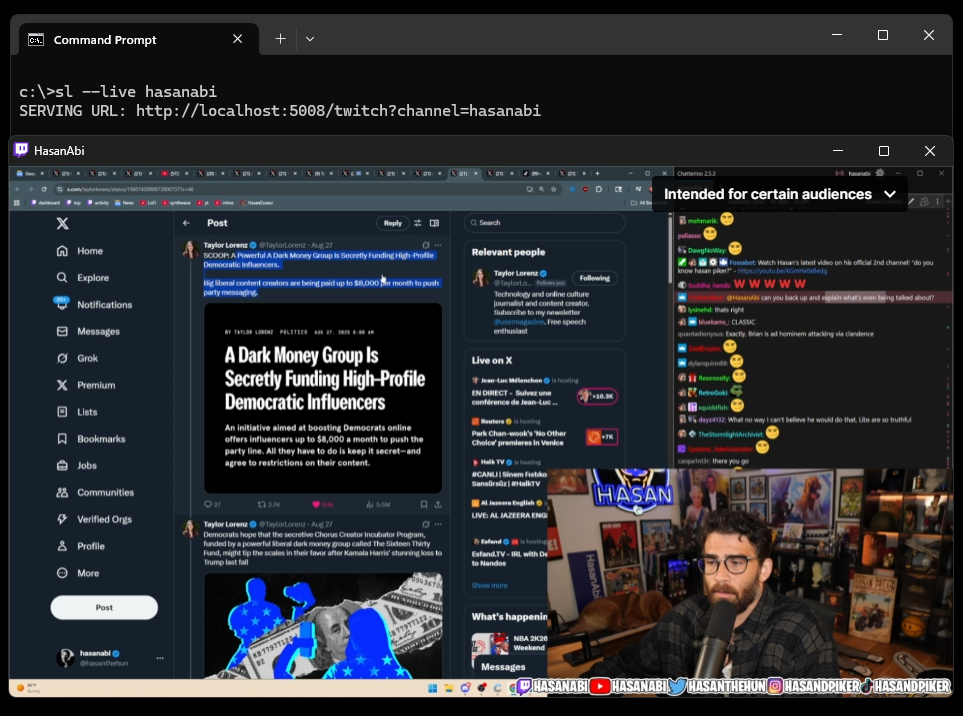Open the Command Prompt tab dropdown arrow

click(310, 39)
